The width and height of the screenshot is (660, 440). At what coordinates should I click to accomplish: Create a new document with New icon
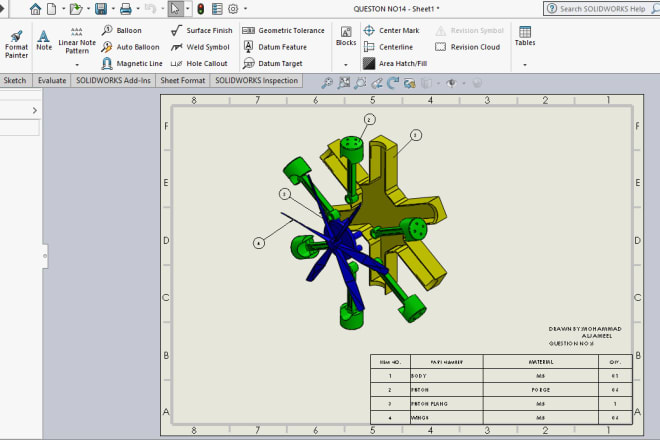(x=51, y=9)
